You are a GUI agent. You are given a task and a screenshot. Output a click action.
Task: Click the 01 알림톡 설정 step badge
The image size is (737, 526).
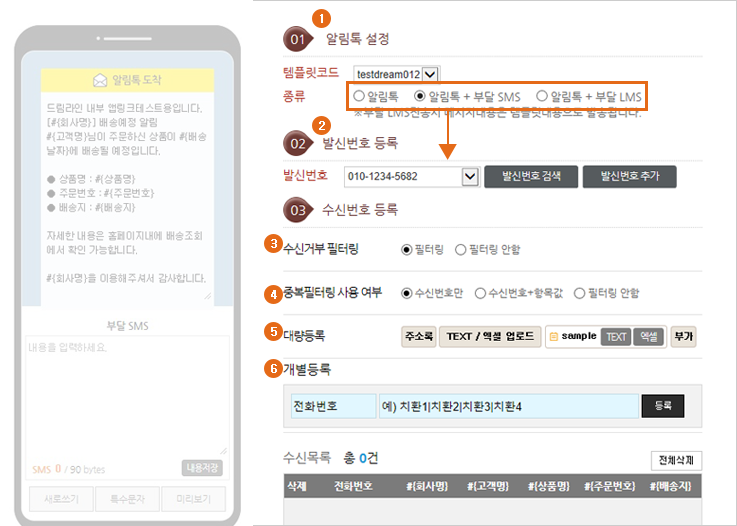point(300,40)
